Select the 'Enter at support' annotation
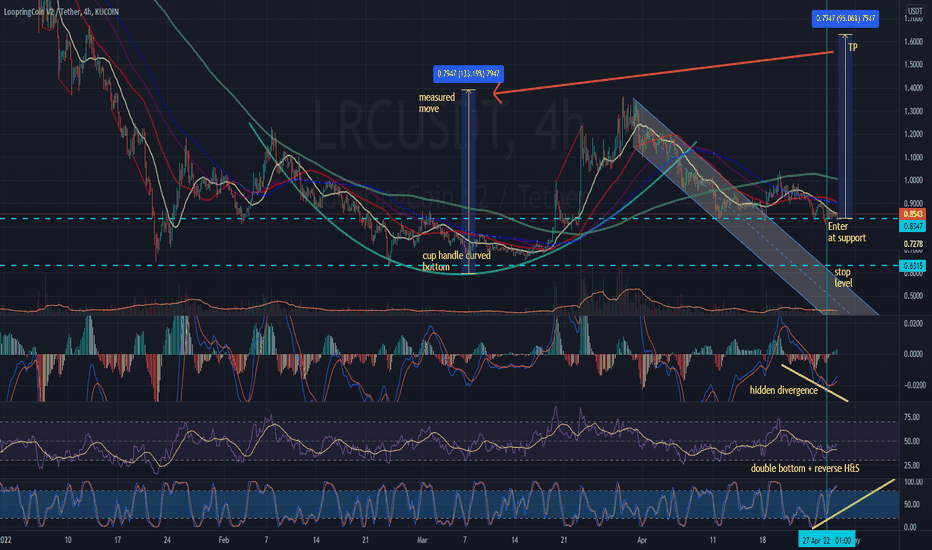This screenshot has height=550, width=932. pos(846,232)
